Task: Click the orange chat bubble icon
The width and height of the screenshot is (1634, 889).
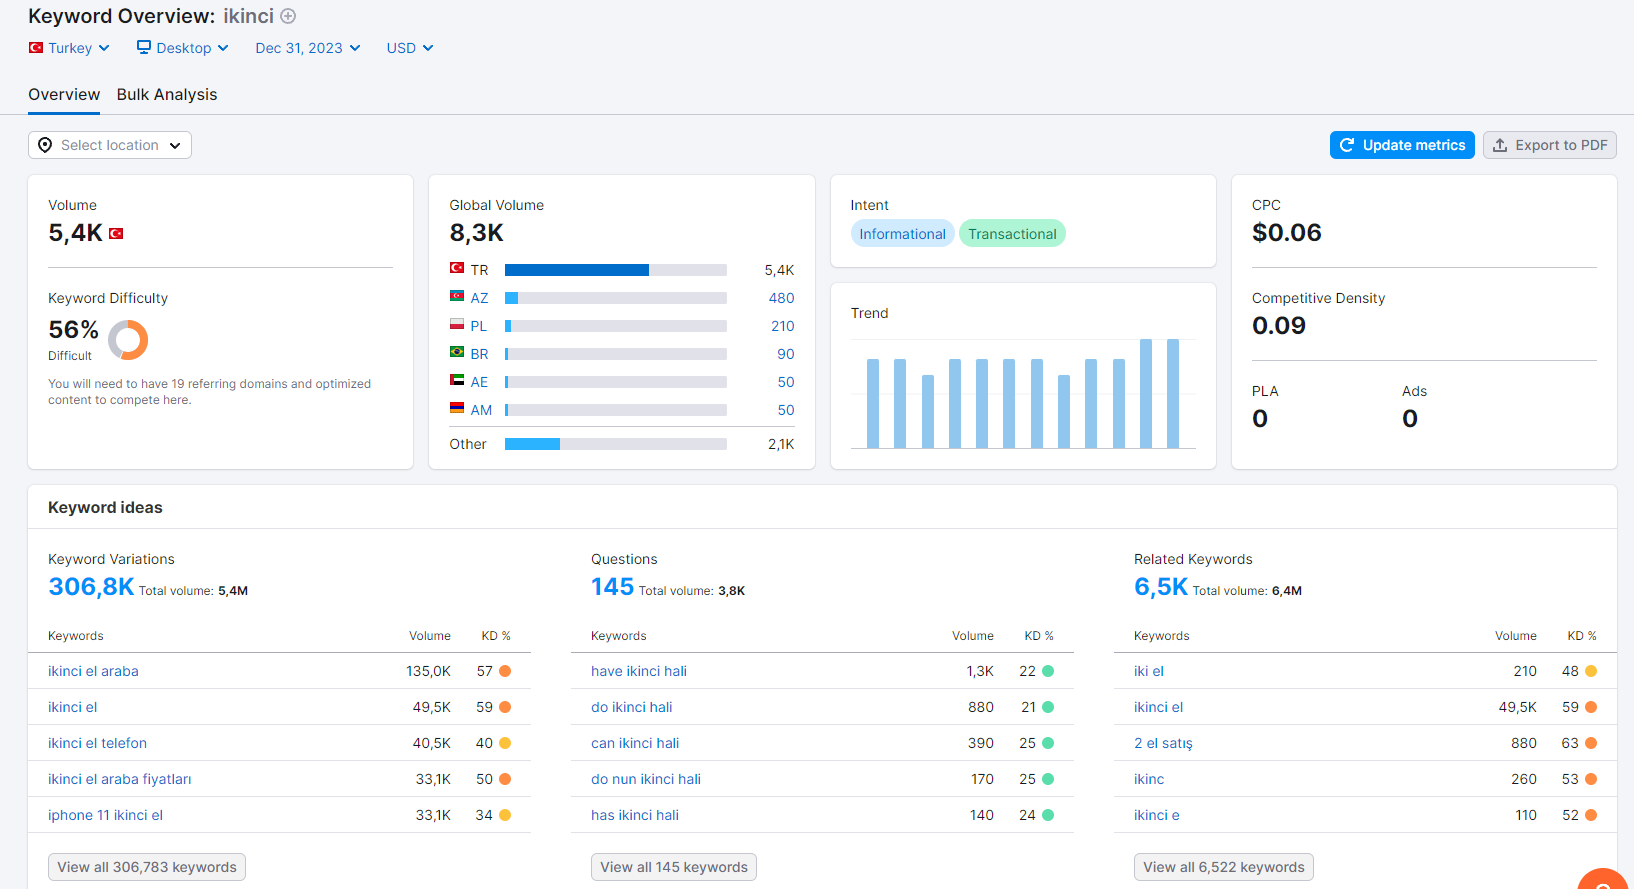Action: point(1604,879)
